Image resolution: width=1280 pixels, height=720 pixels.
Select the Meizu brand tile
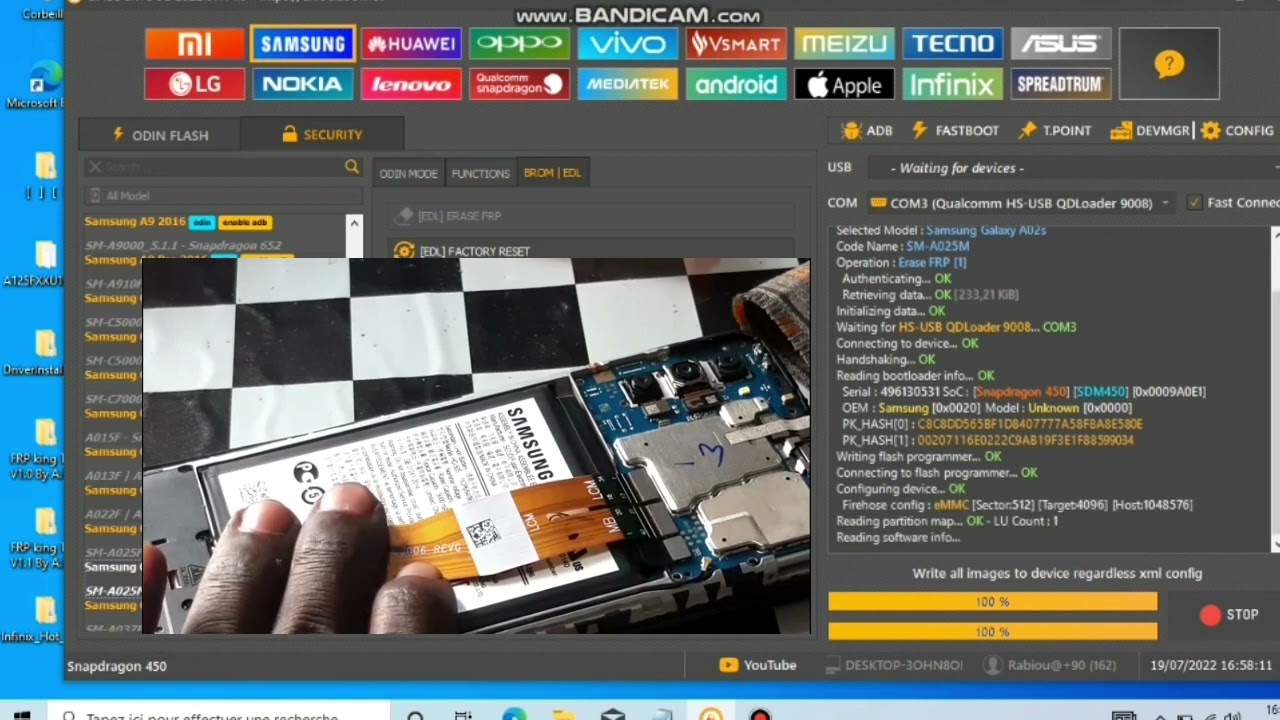[844, 43]
